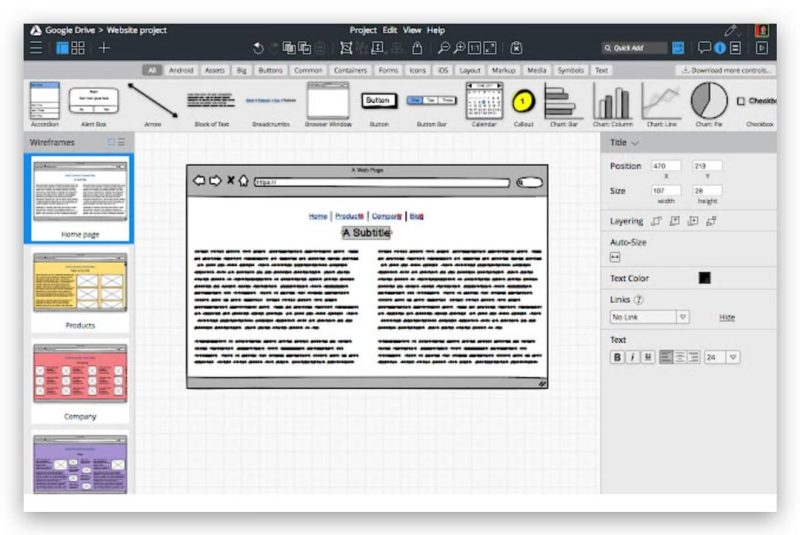Pick the Chart: Pie control
The image size is (800, 535).
709,105
